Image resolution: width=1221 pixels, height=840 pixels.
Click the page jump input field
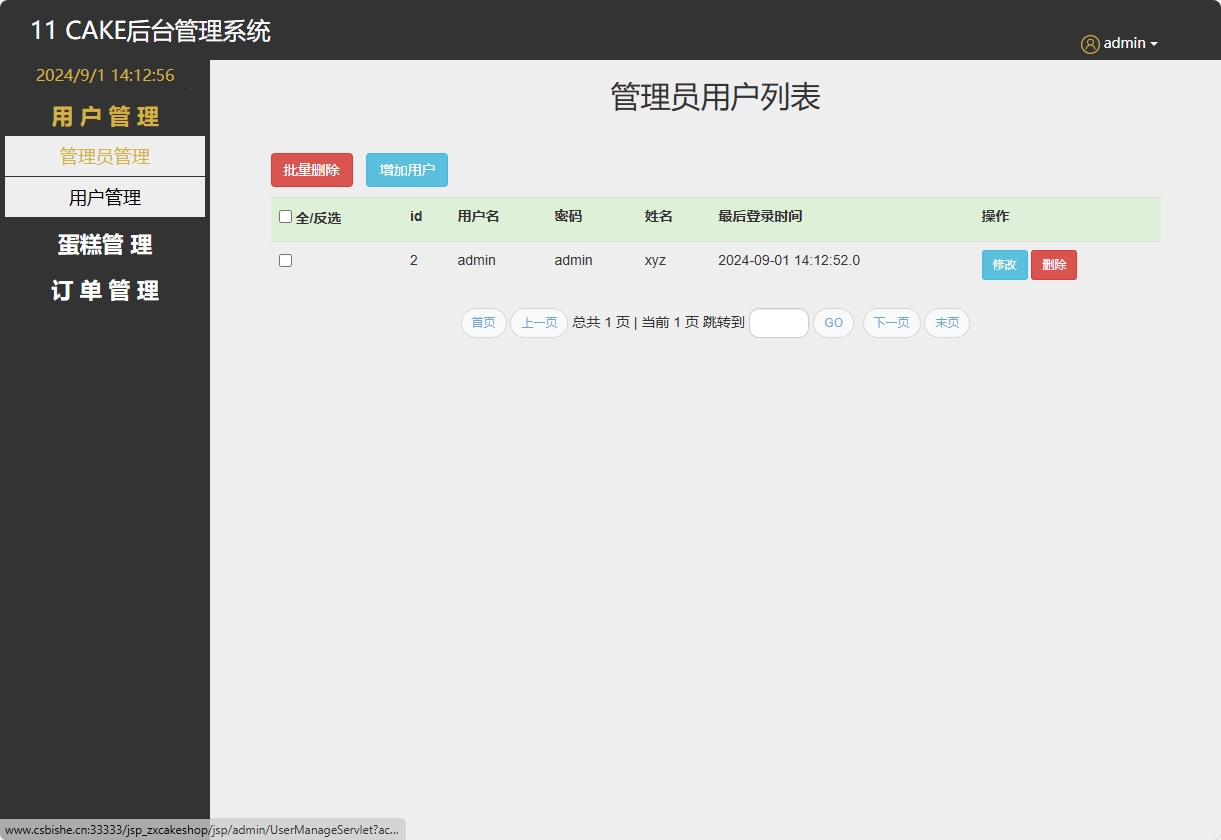[778, 323]
